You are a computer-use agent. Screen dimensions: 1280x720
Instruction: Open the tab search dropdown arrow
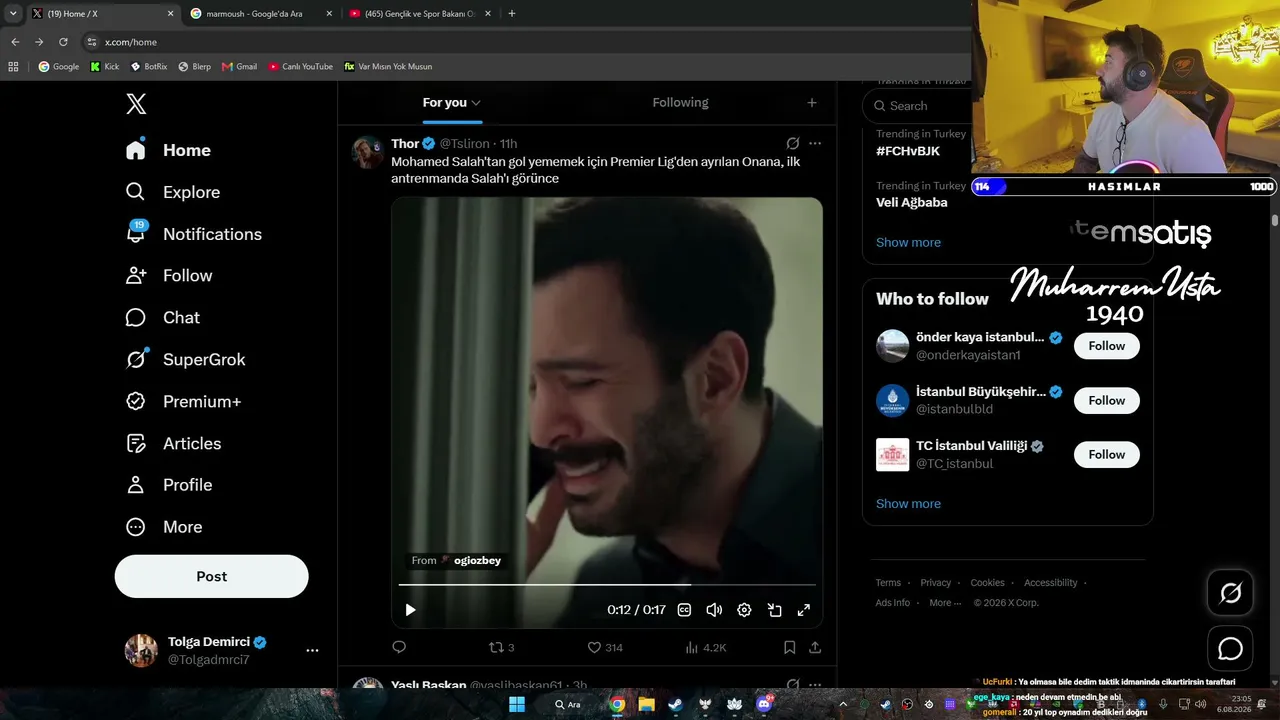[x=13, y=14]
